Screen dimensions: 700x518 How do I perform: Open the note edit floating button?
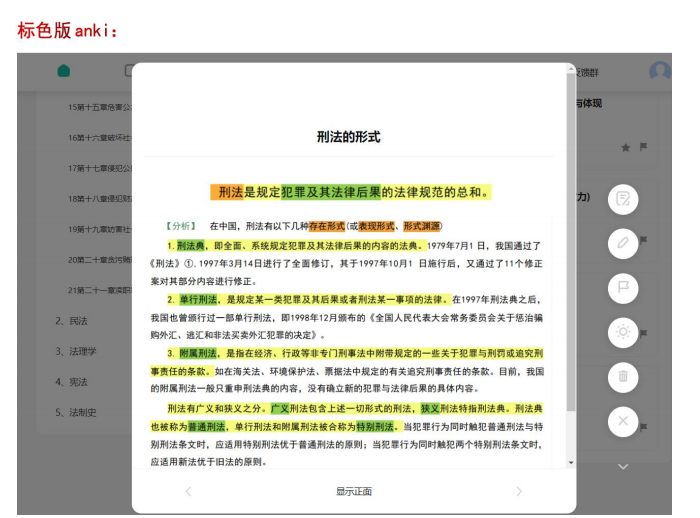click(x=623, y=199)
